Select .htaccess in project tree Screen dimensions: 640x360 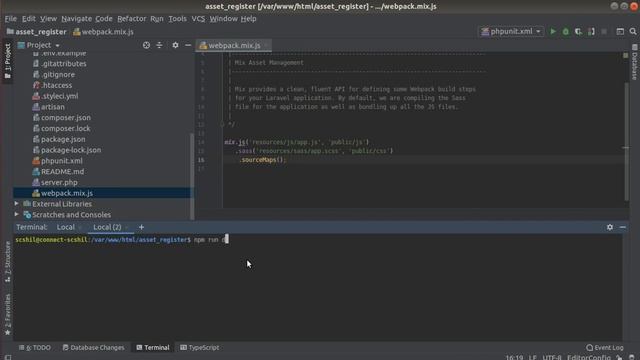tap(56, 85)
